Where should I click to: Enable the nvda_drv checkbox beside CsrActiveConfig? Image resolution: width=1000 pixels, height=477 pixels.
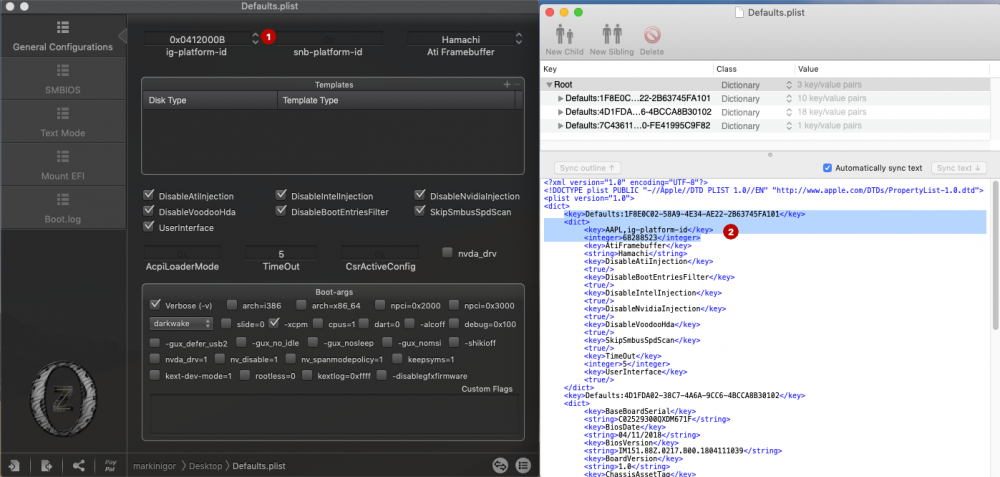pos(448,253)
